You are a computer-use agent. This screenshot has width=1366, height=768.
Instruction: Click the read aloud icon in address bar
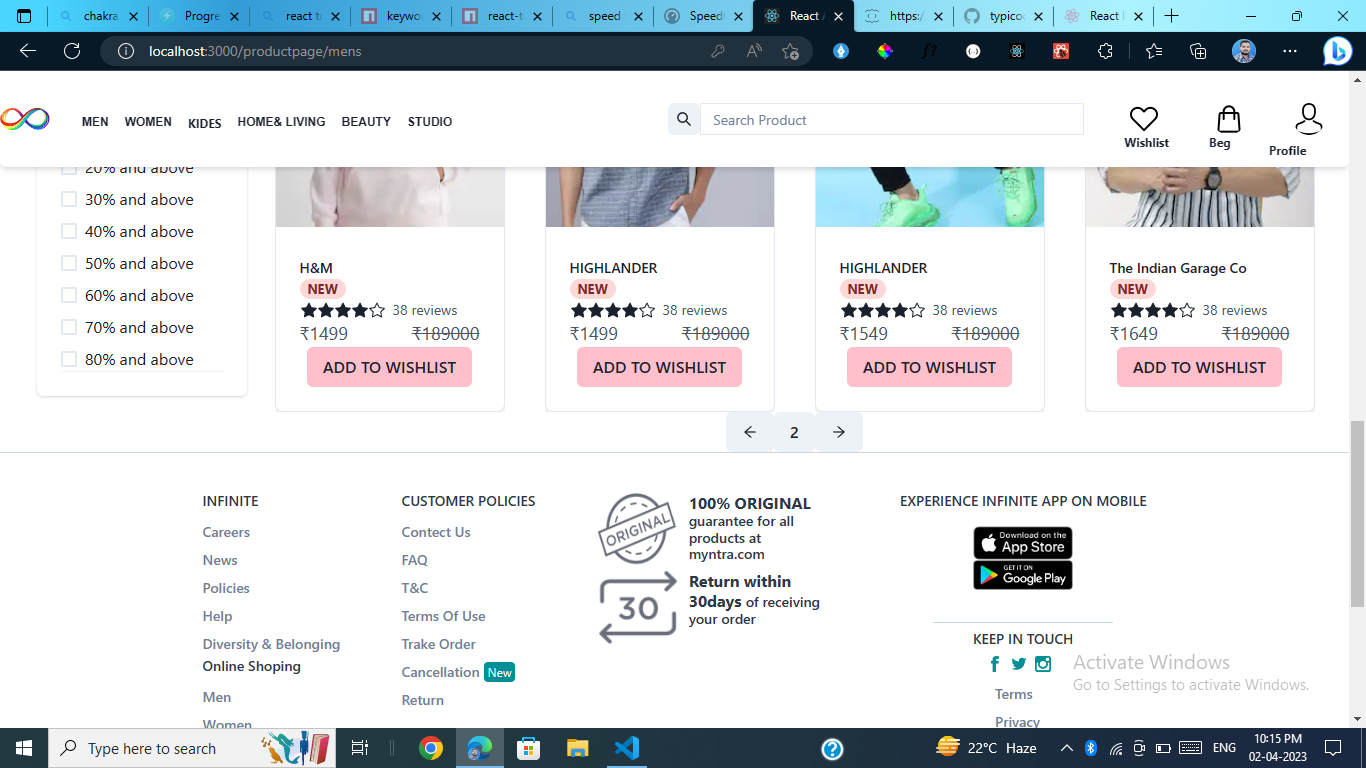(755, 51)
